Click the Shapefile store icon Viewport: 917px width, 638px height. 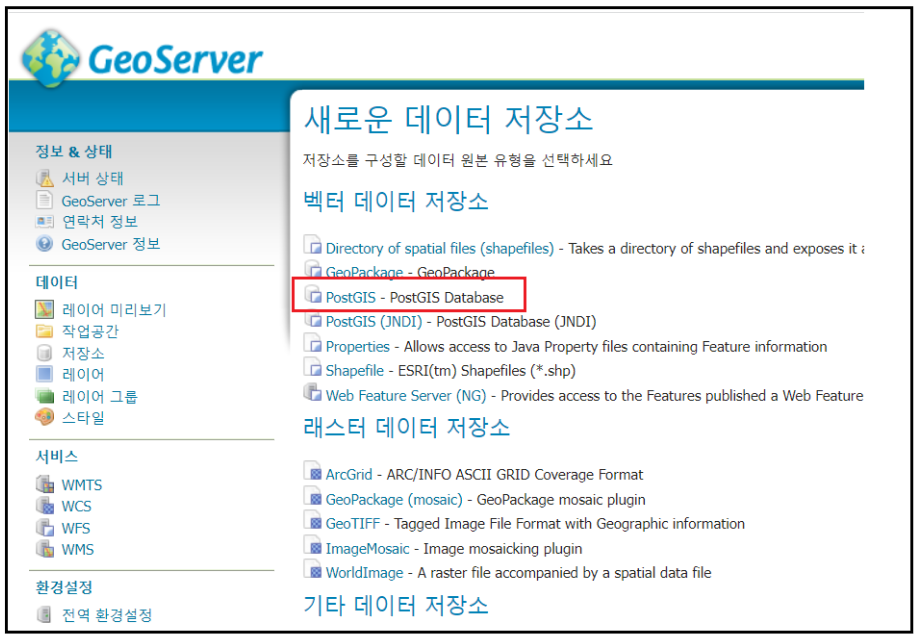click(313, 368)
